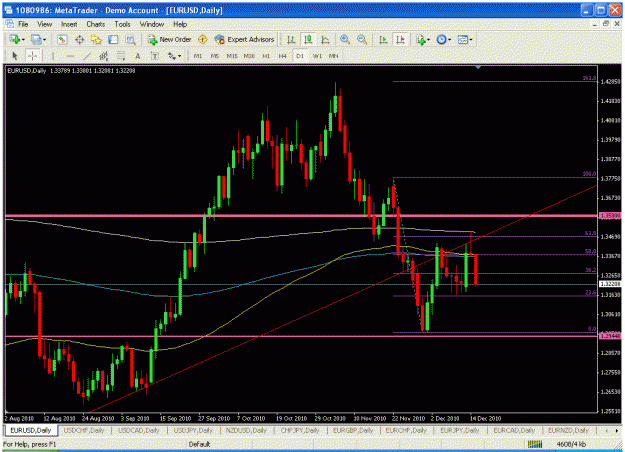Click the 1.35900 pink price level label
This screenshot has width=625, height=452.
point(610,216)
